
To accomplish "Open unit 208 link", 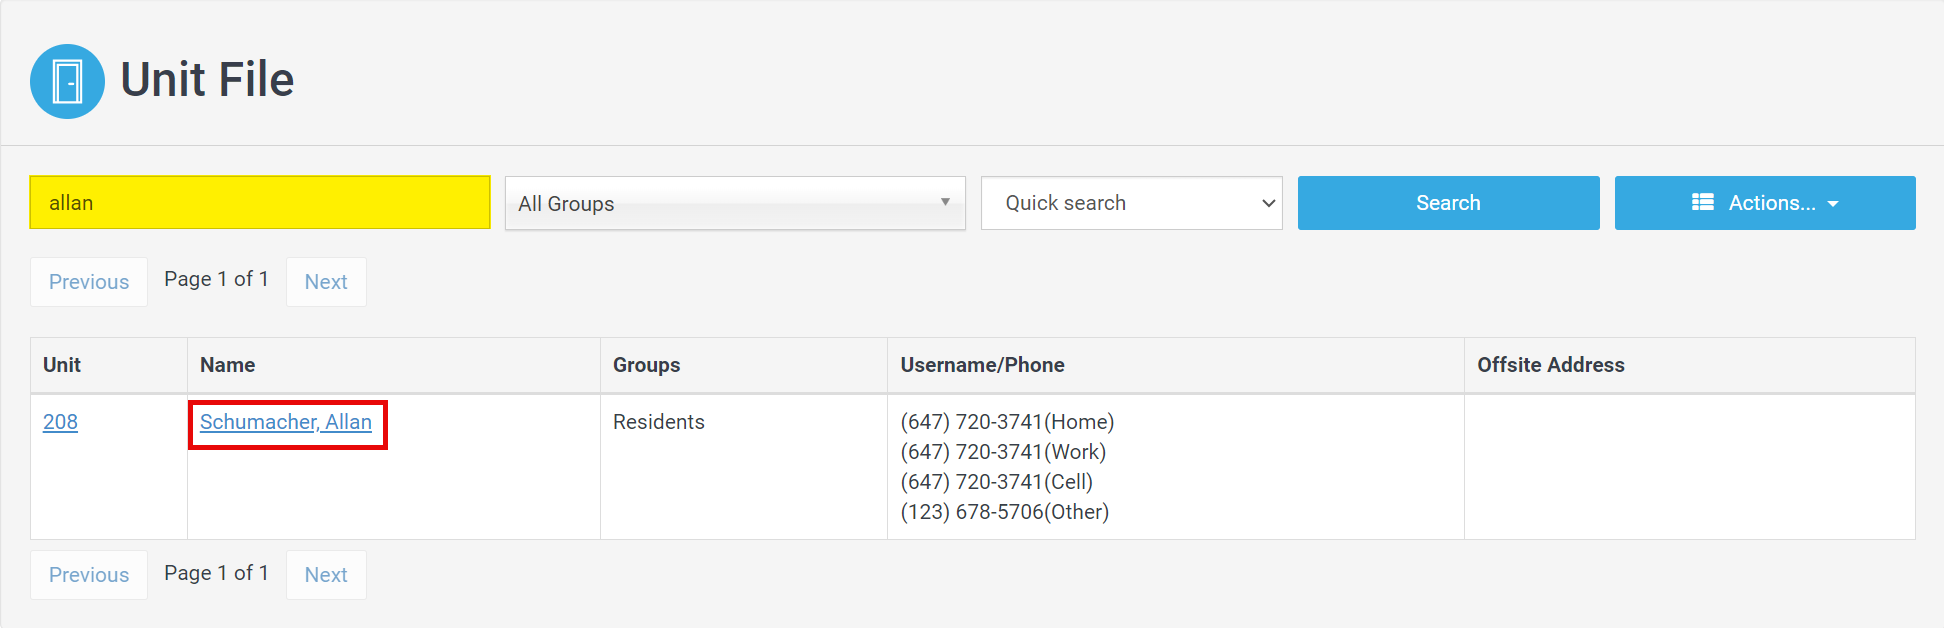I will coord(60,422).
